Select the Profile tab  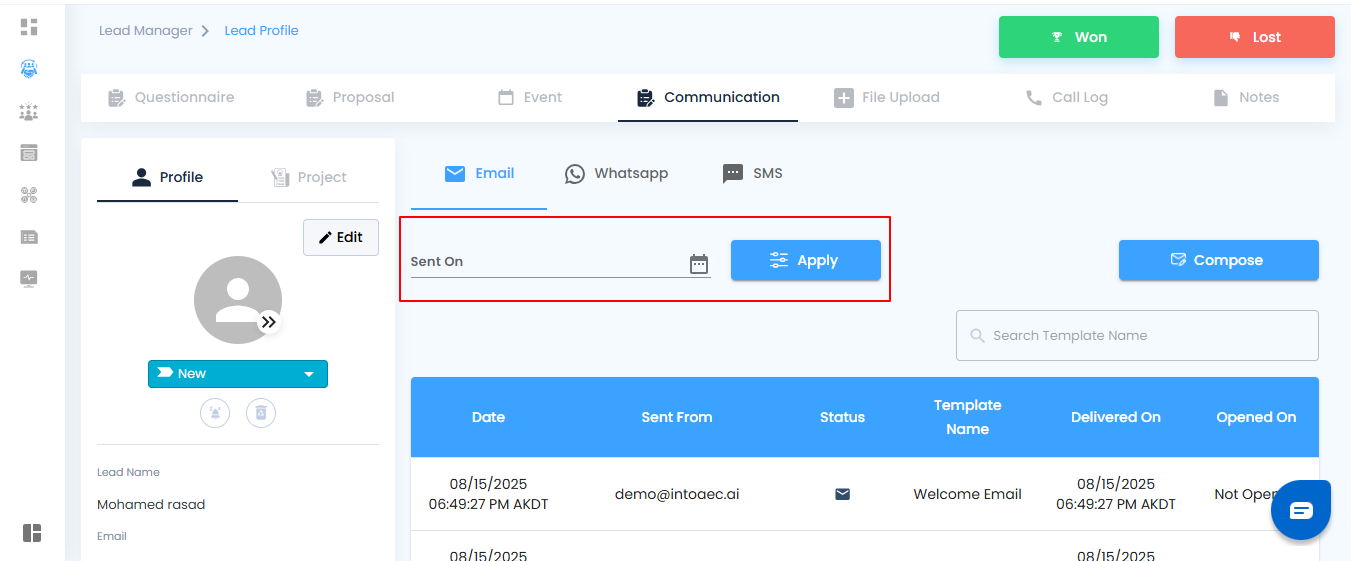pyautogui.click(x=167, y=177)
